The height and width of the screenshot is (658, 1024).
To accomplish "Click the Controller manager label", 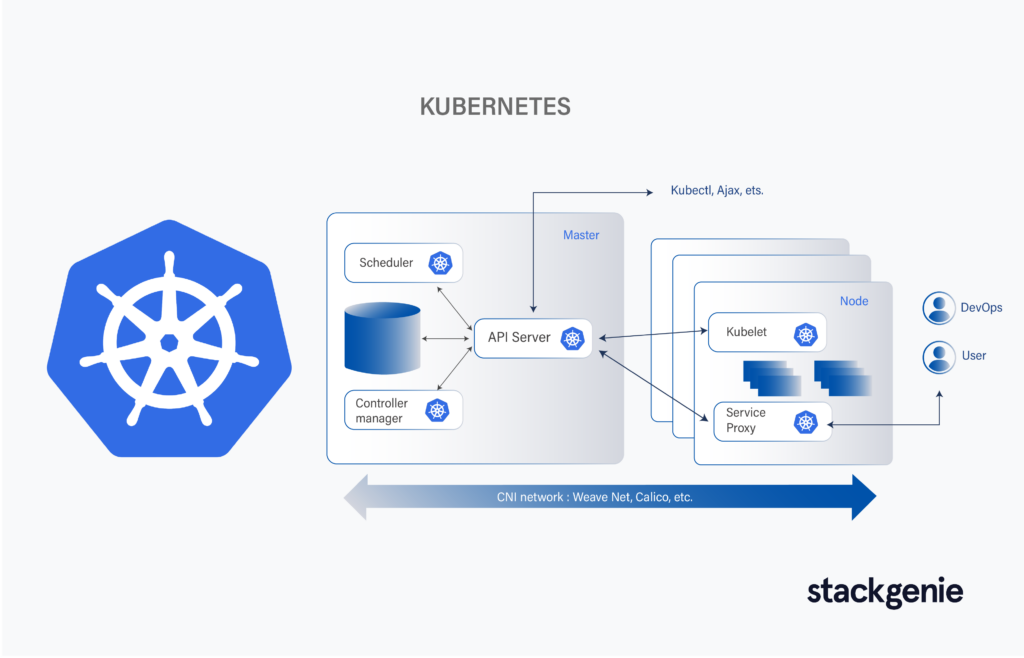I will [381, 411].
